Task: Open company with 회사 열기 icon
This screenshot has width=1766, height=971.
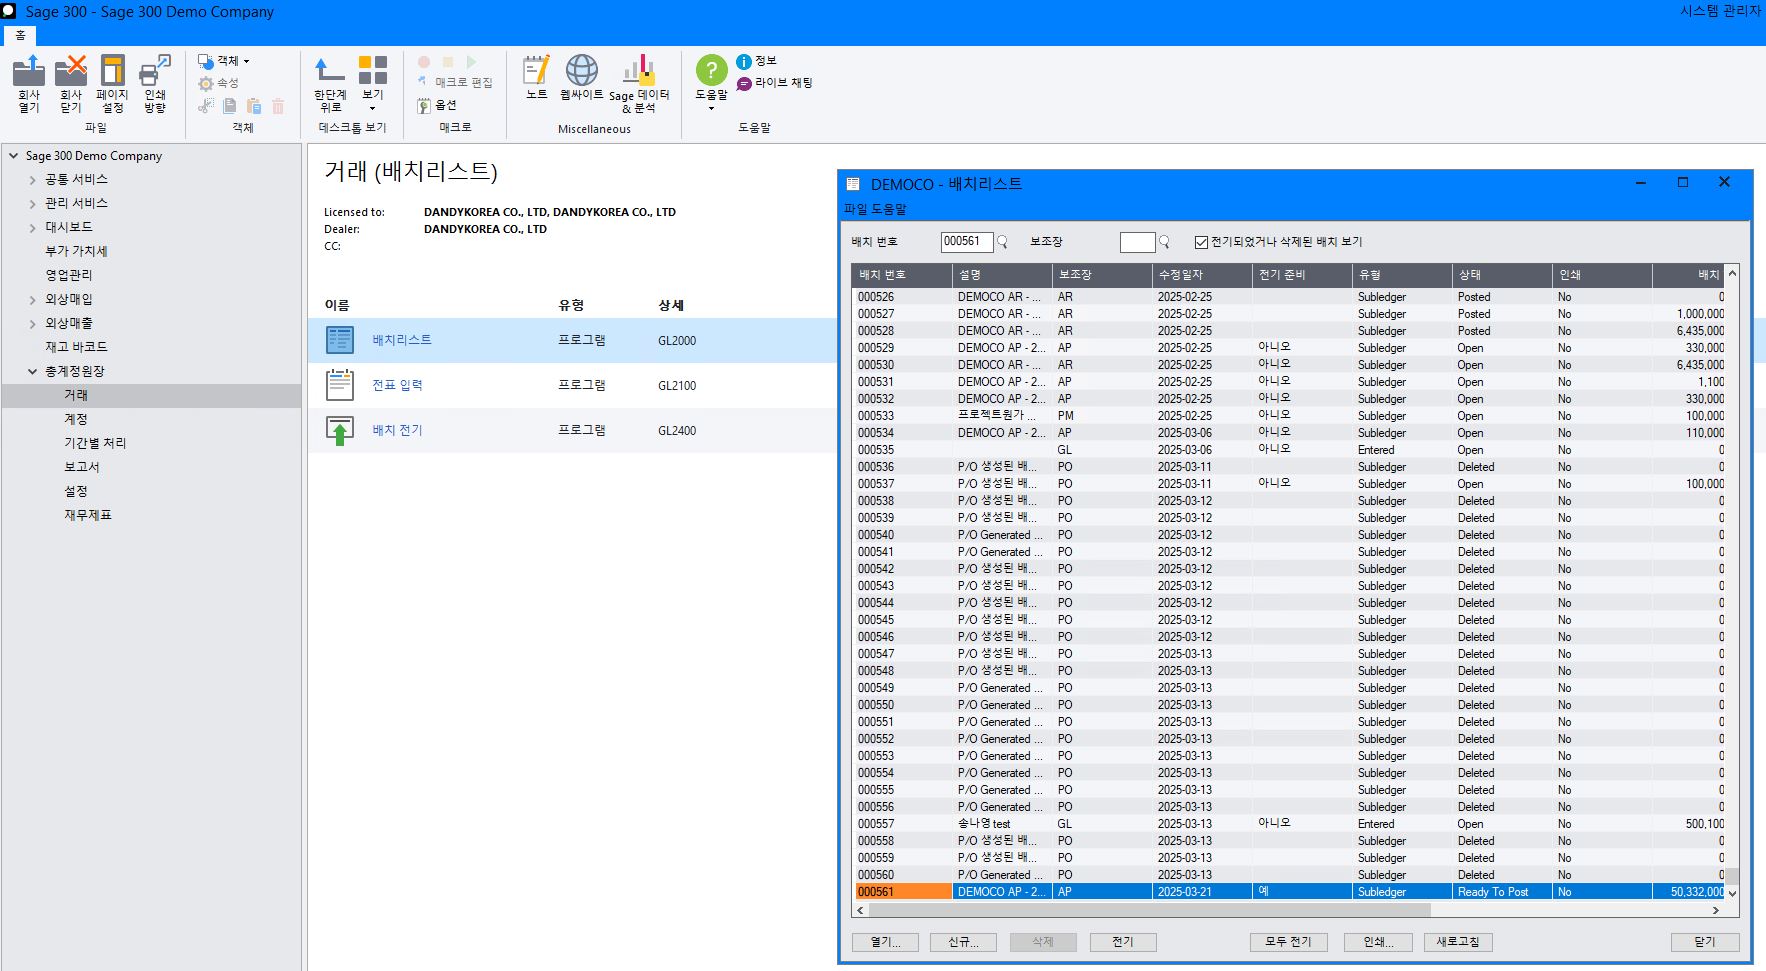Action: [29, 84]
